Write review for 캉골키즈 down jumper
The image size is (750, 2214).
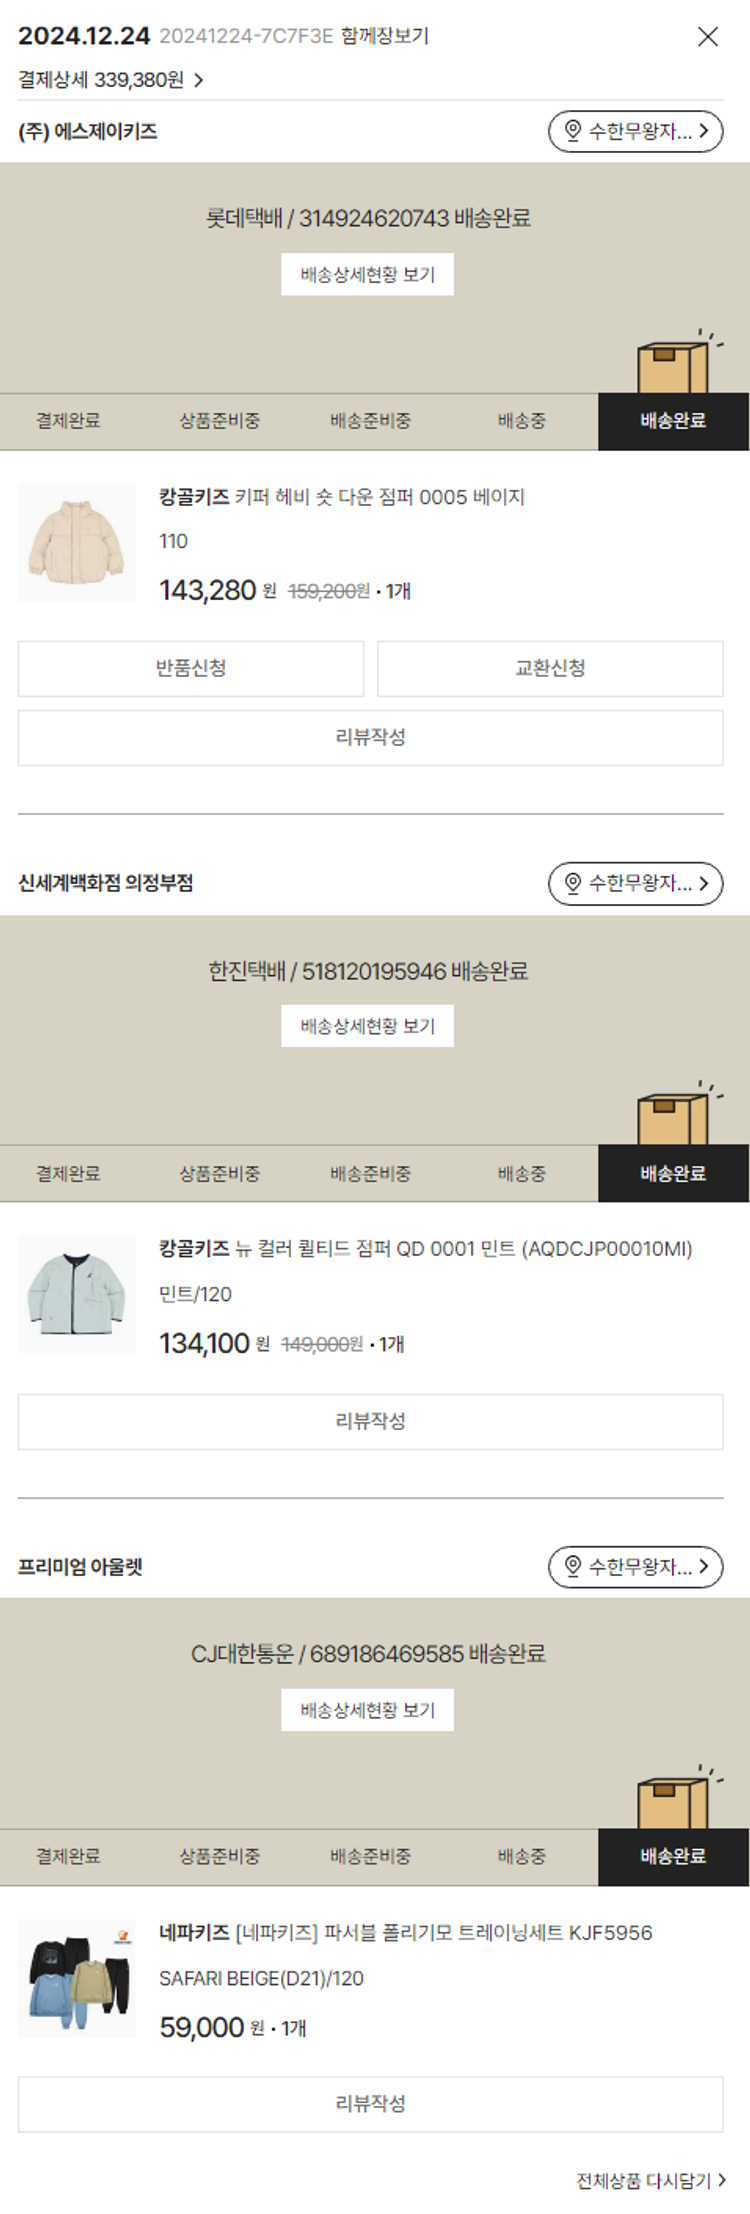[370, 738]
